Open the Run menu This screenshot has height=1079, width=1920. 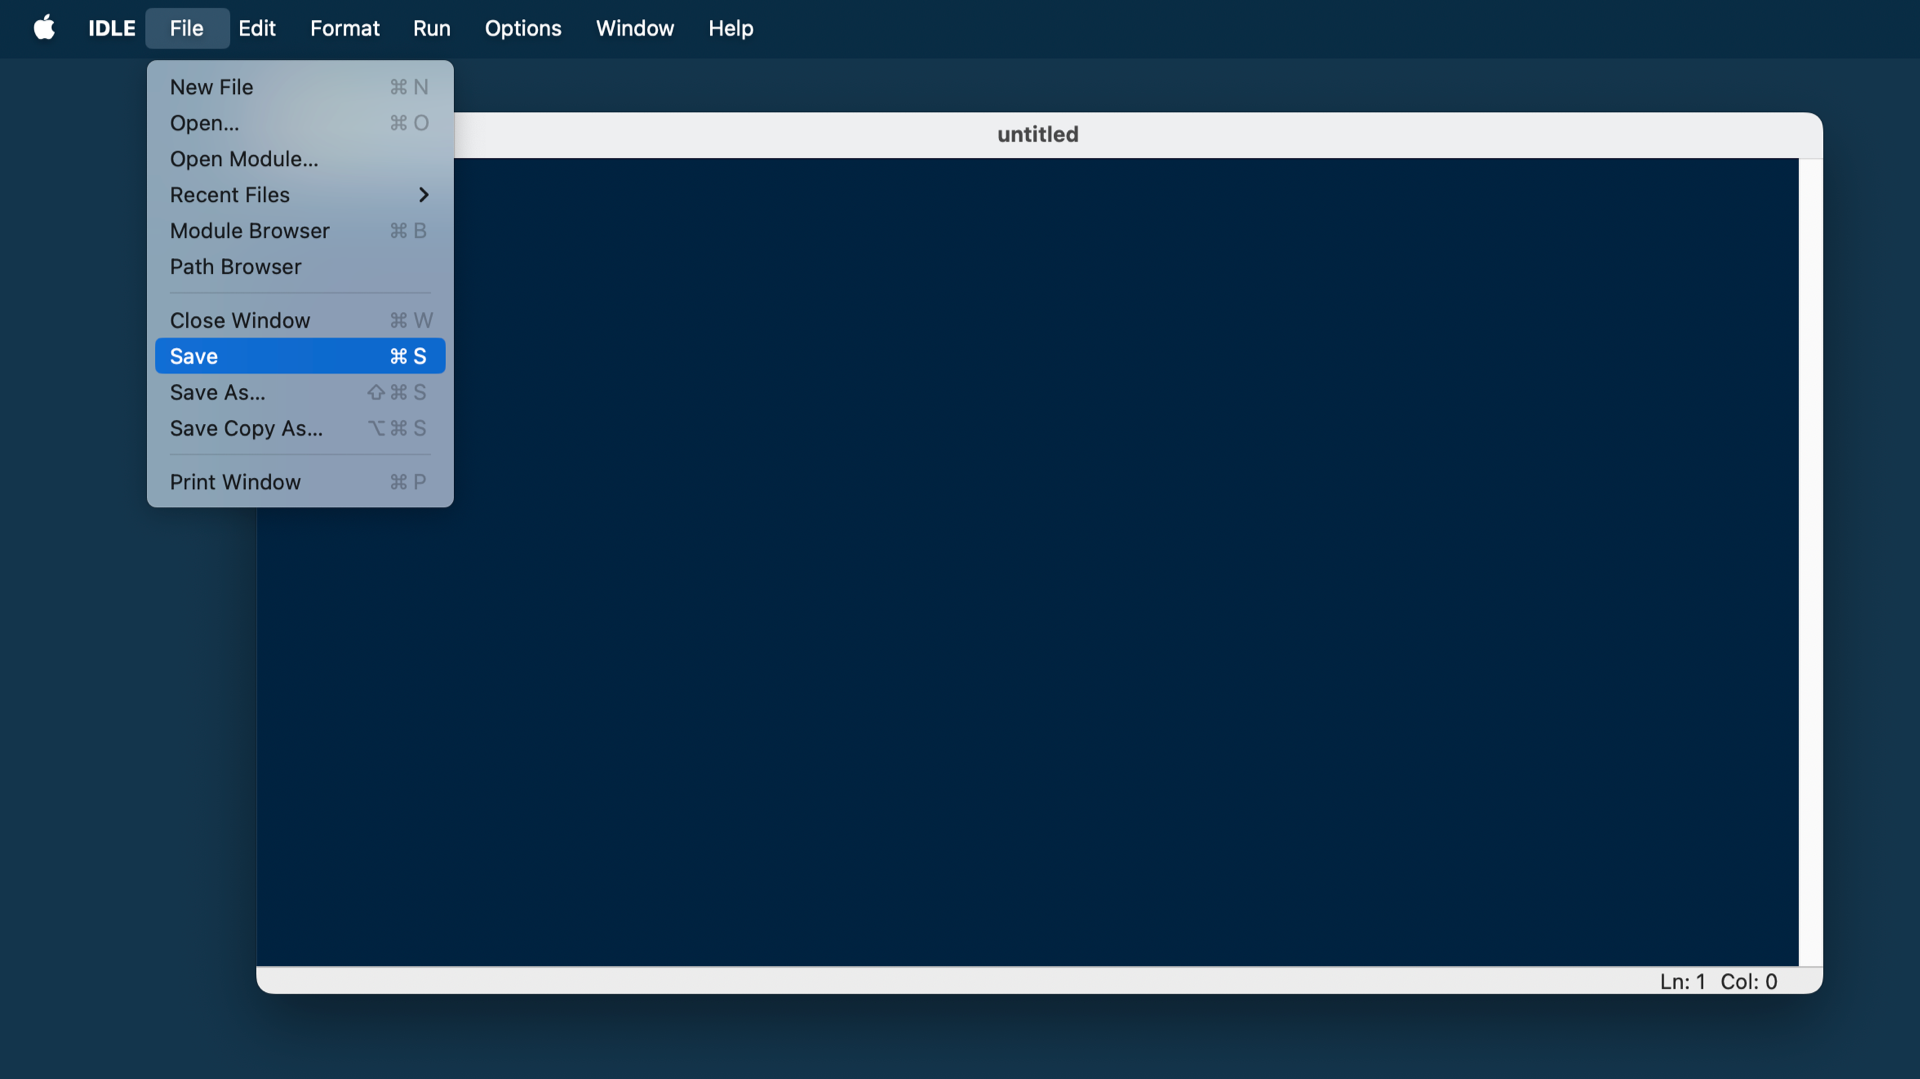[x=431, y=28]
